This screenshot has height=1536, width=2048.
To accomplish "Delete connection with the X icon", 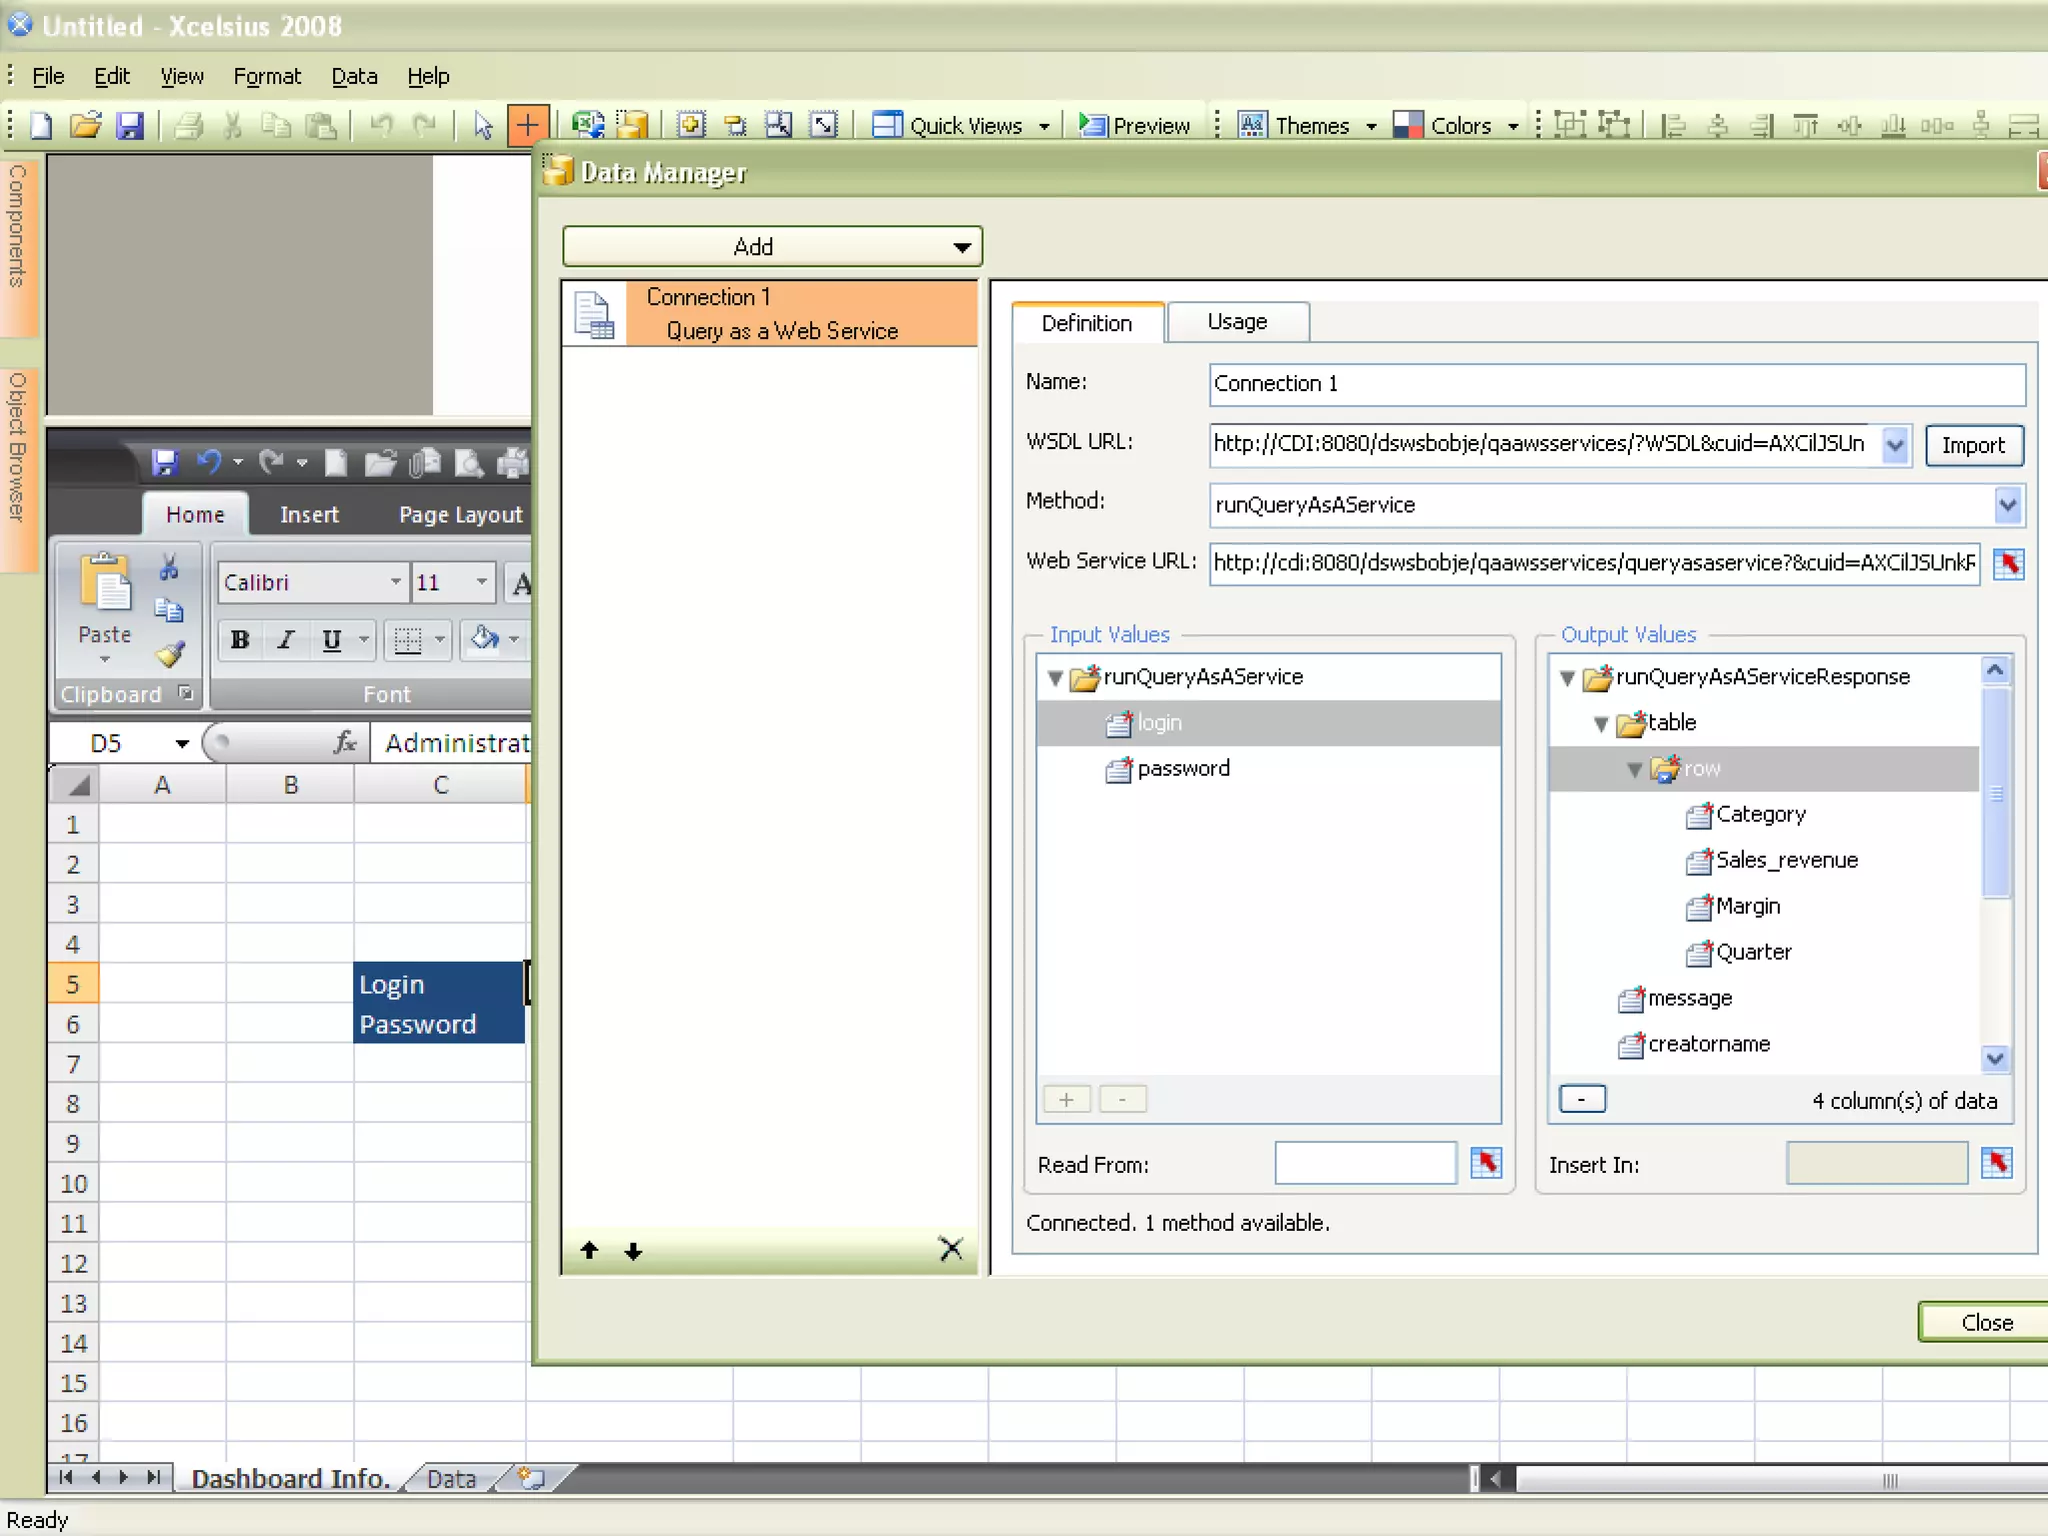I will tap(951, 1248).
